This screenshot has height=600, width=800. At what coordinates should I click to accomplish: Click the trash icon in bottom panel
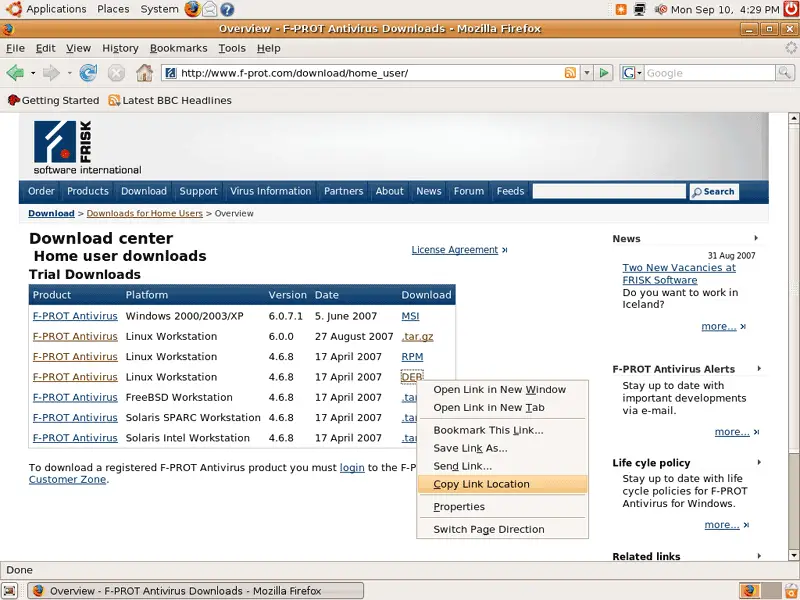[x=792, y=591]
